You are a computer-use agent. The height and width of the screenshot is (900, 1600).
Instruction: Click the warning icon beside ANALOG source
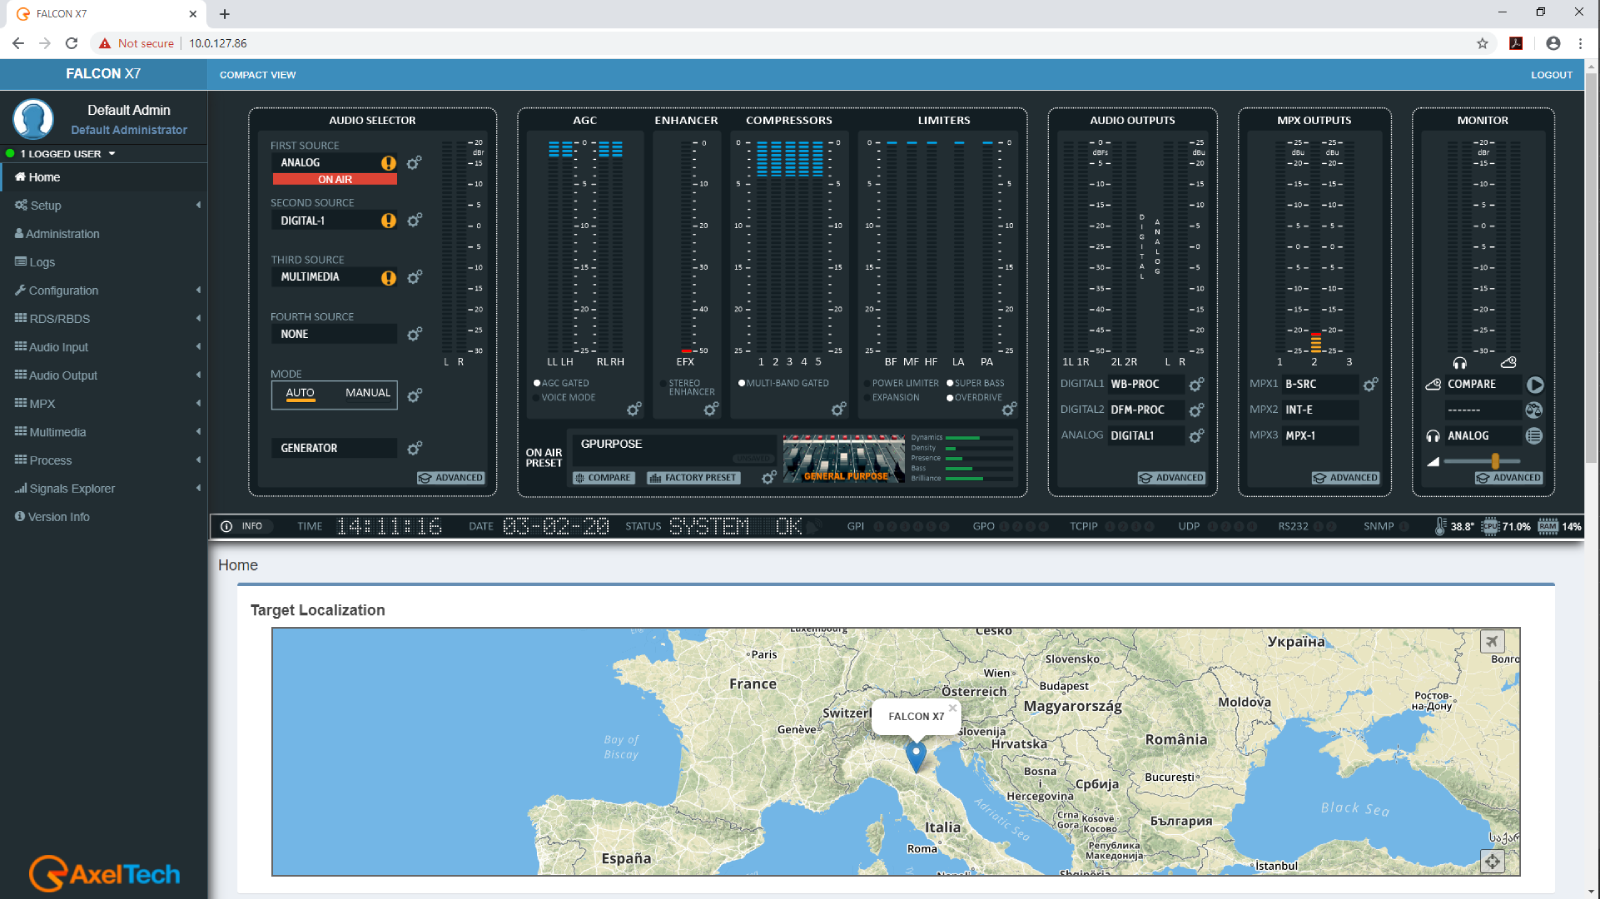tap(388, 163)
